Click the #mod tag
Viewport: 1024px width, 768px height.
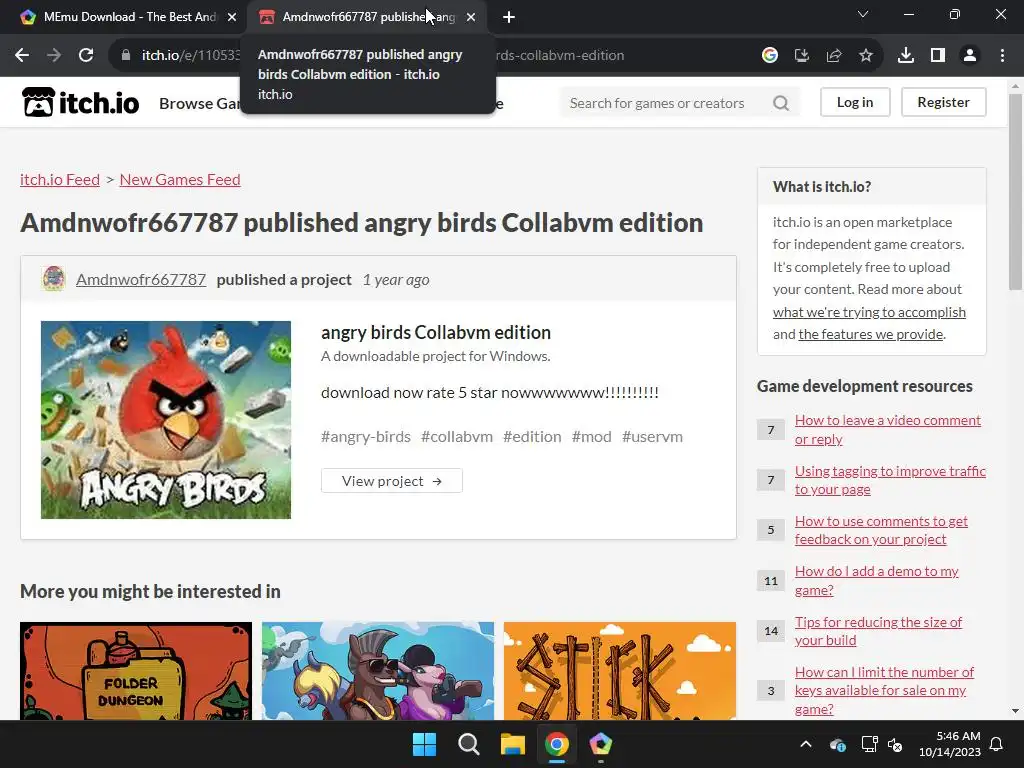(591, 436)
